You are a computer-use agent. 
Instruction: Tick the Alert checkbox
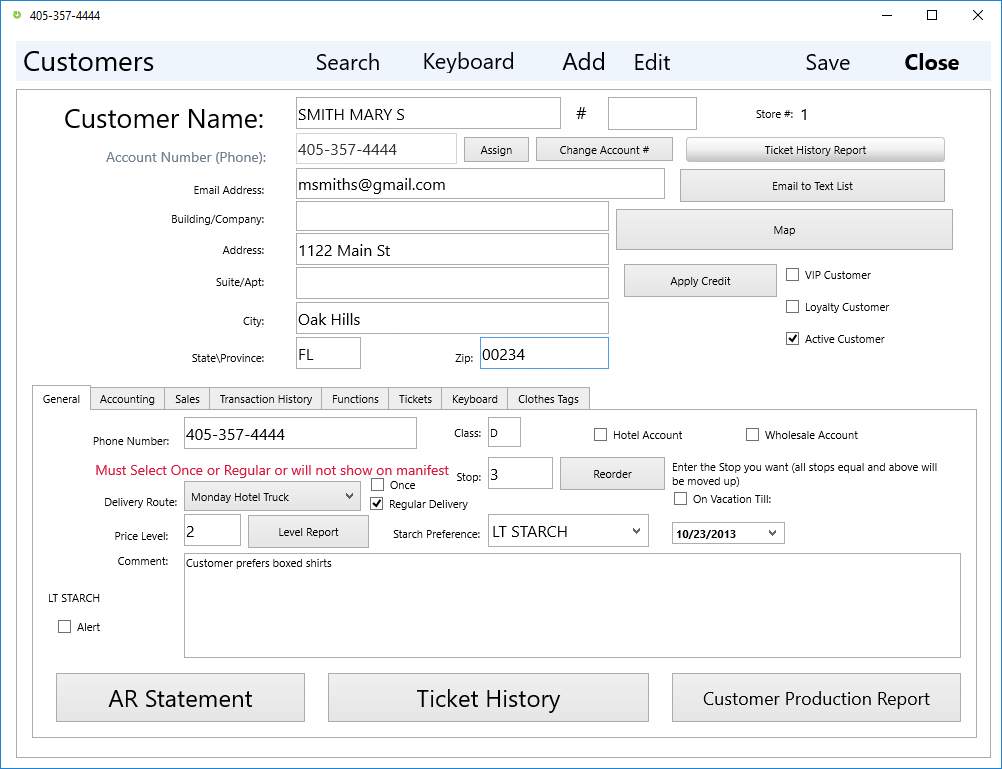coord(65,626)
